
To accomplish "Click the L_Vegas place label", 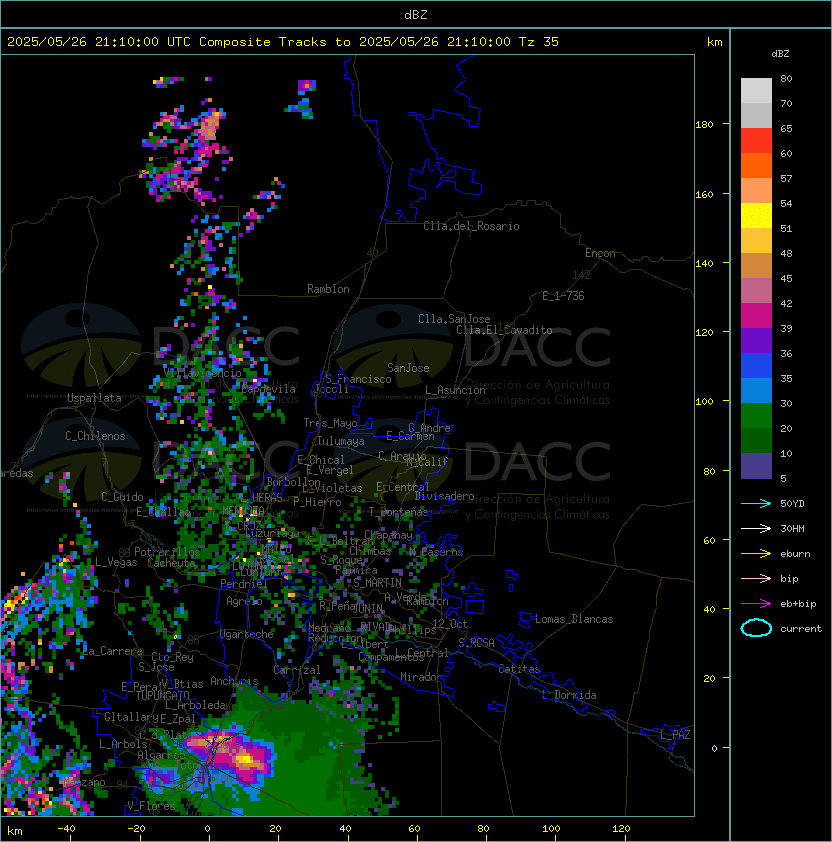I will (116, 562).
